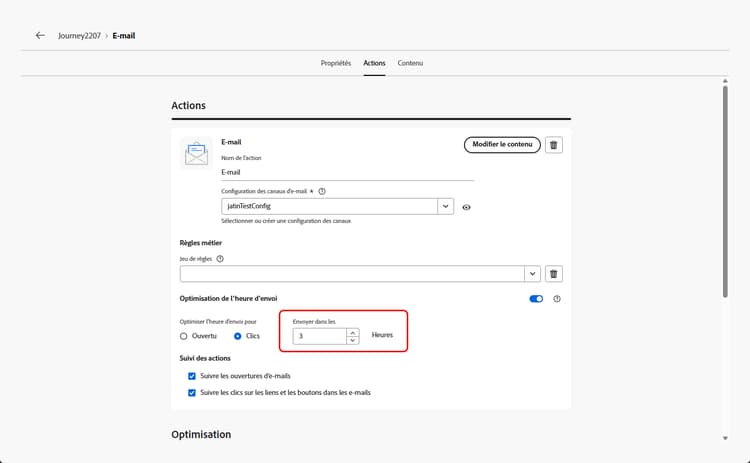750x463 pixels.
Task: Click the e-mail envelope thumbnail
Action: coord(196,154)
